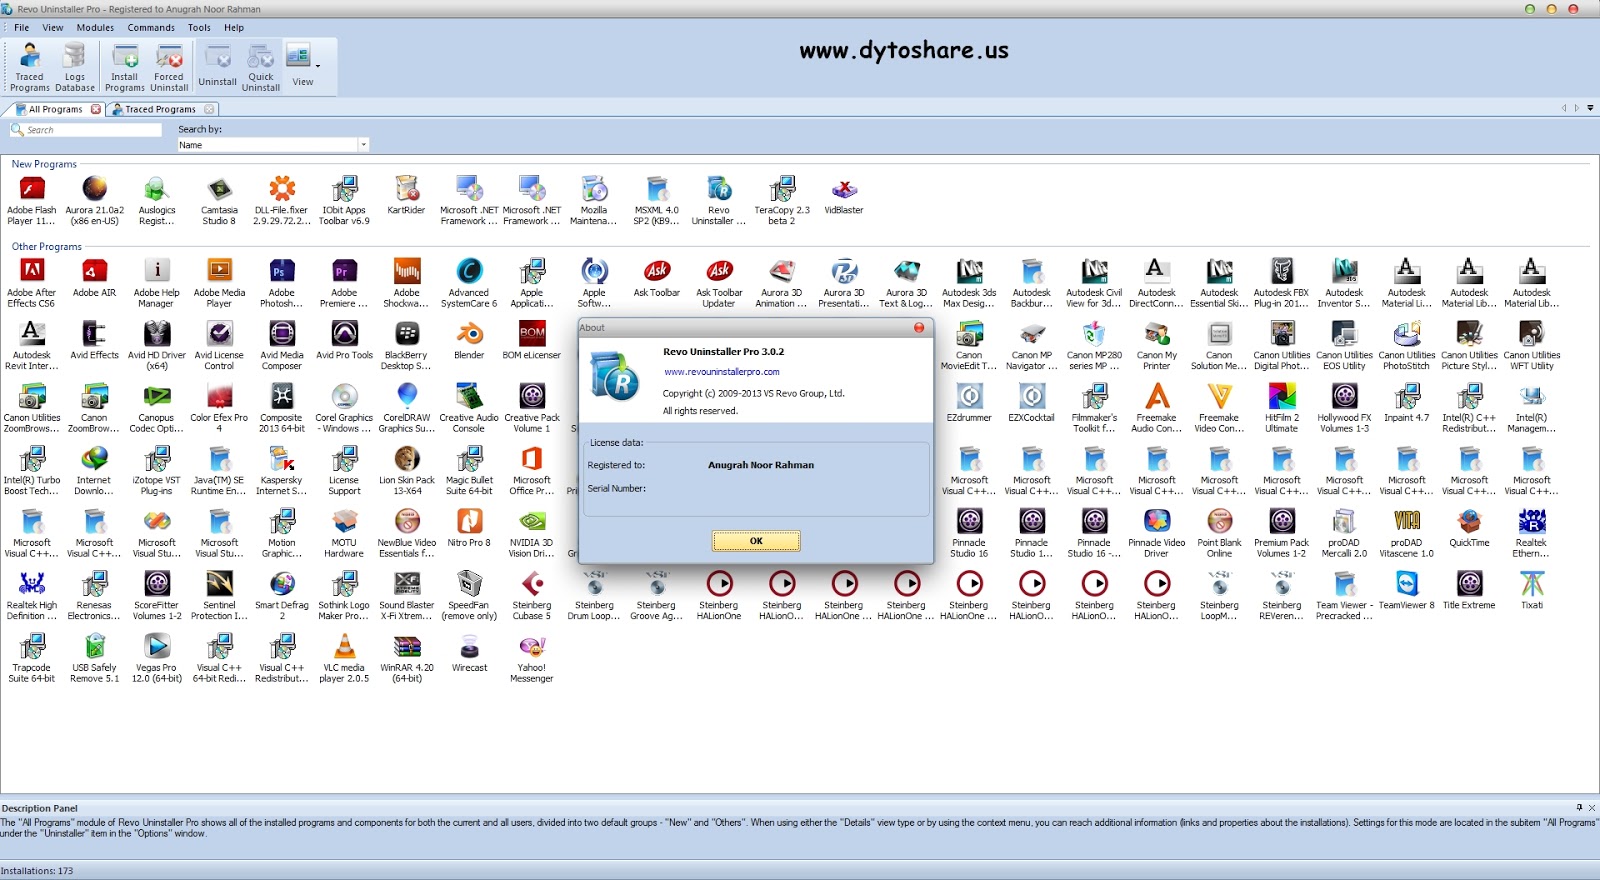1600x880 pixels.
Task: Click the program Search input field
Action: [x=86, y=130]
